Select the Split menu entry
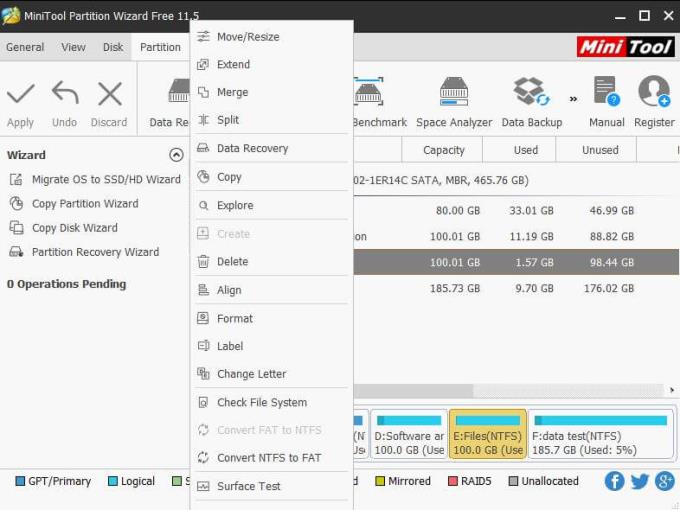This screenshot has width=680, height=510. 271,120
